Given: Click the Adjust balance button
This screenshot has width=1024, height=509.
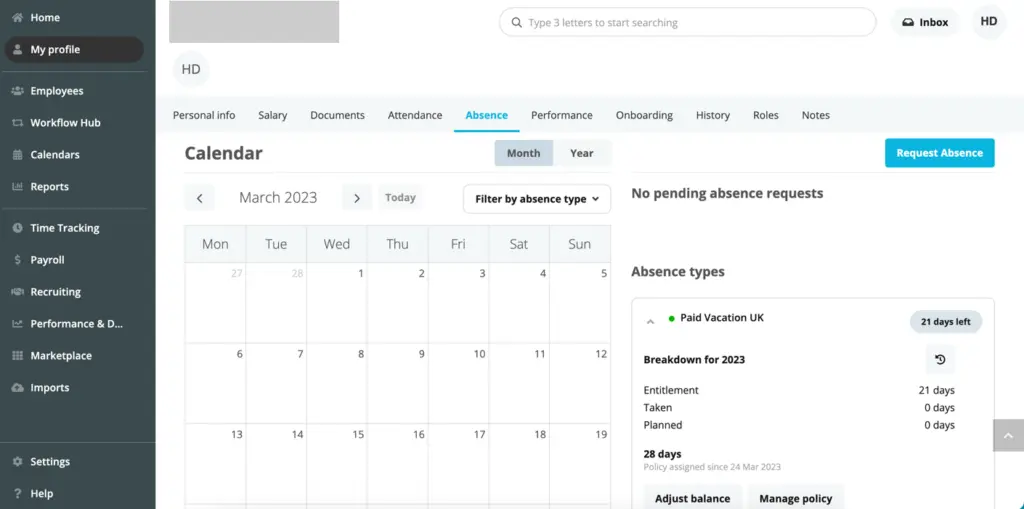Looking at the screenshot, I should [x=692, y=498].
